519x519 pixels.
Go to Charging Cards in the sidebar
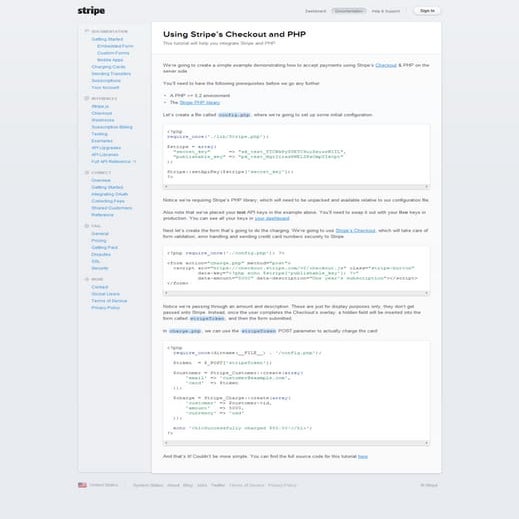pos(108,67)
